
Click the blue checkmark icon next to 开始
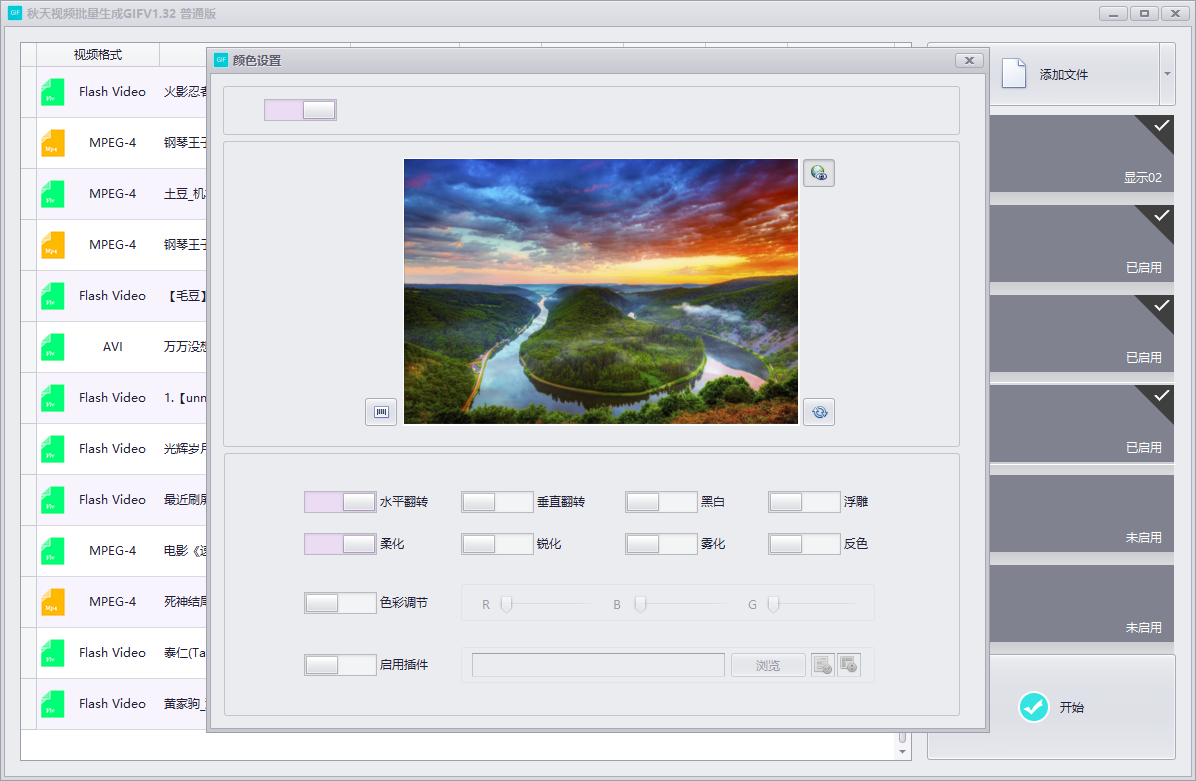coord(1034,707)
